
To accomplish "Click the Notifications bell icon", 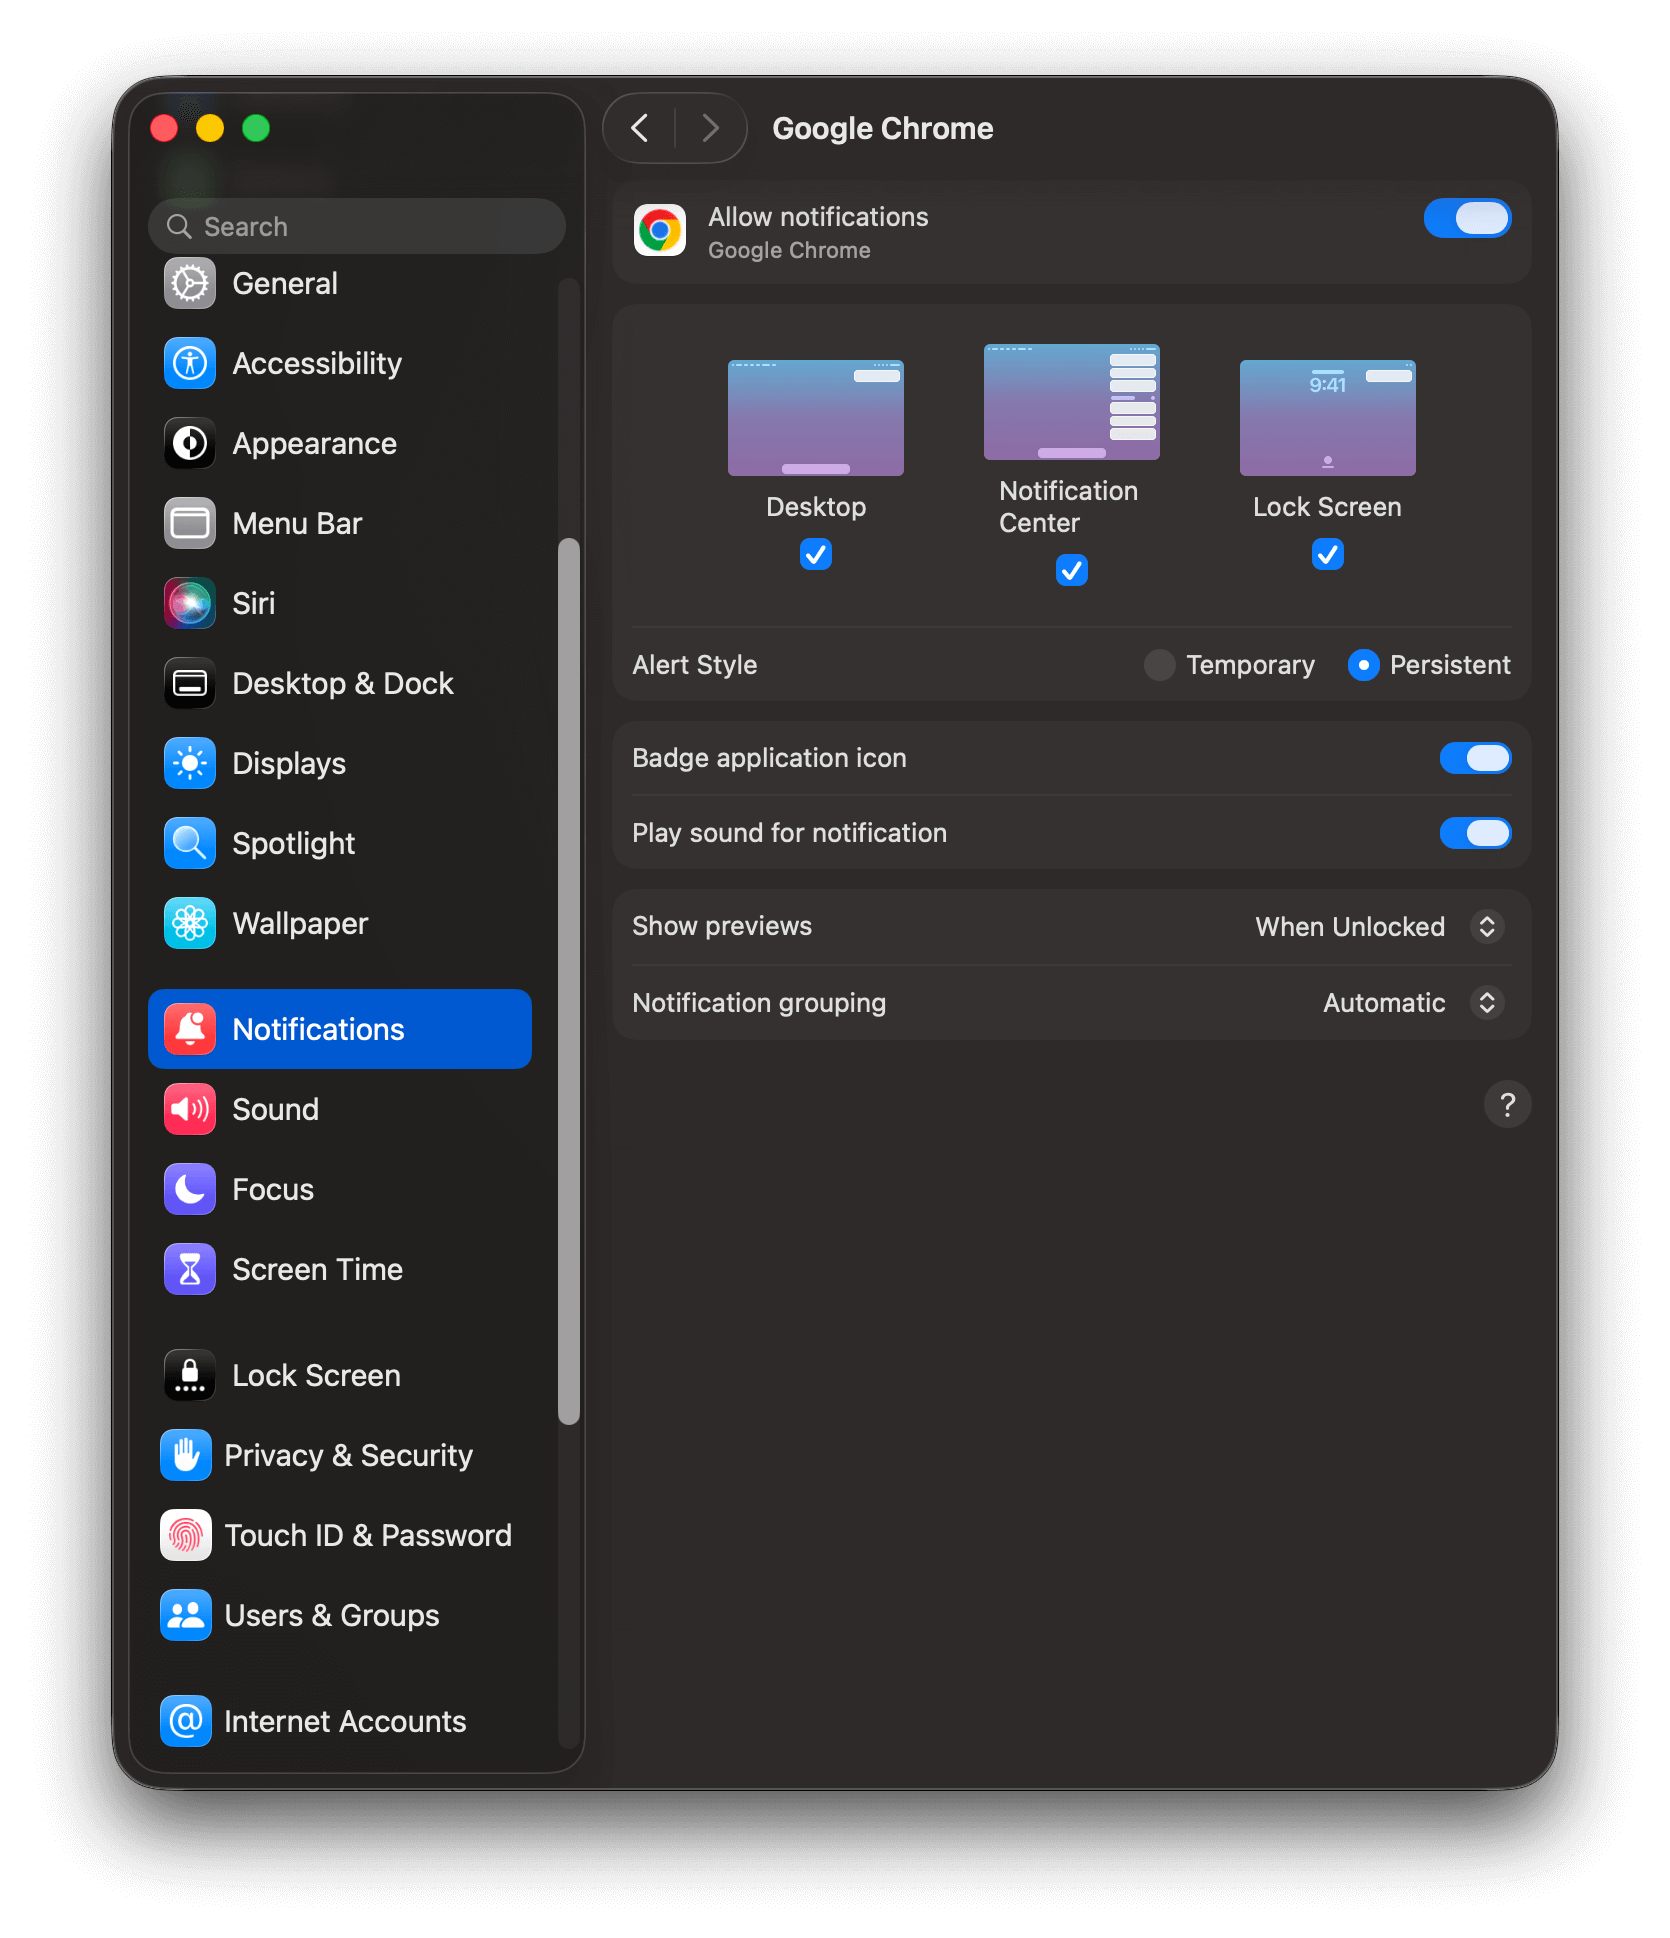I will click(190, 1030).
